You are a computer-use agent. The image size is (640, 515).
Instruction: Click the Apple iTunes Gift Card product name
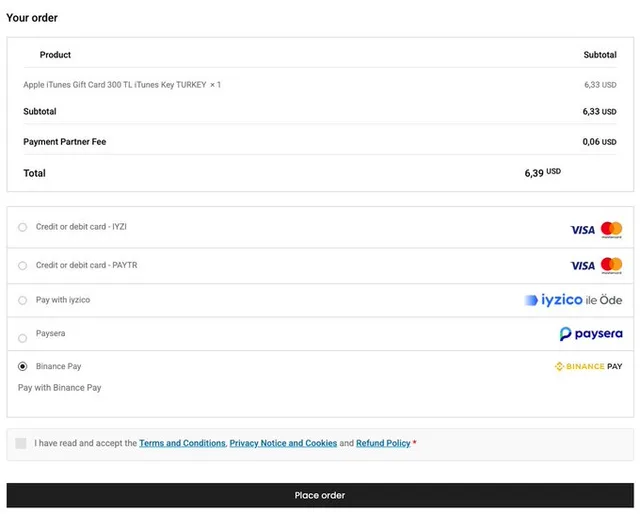115,85
